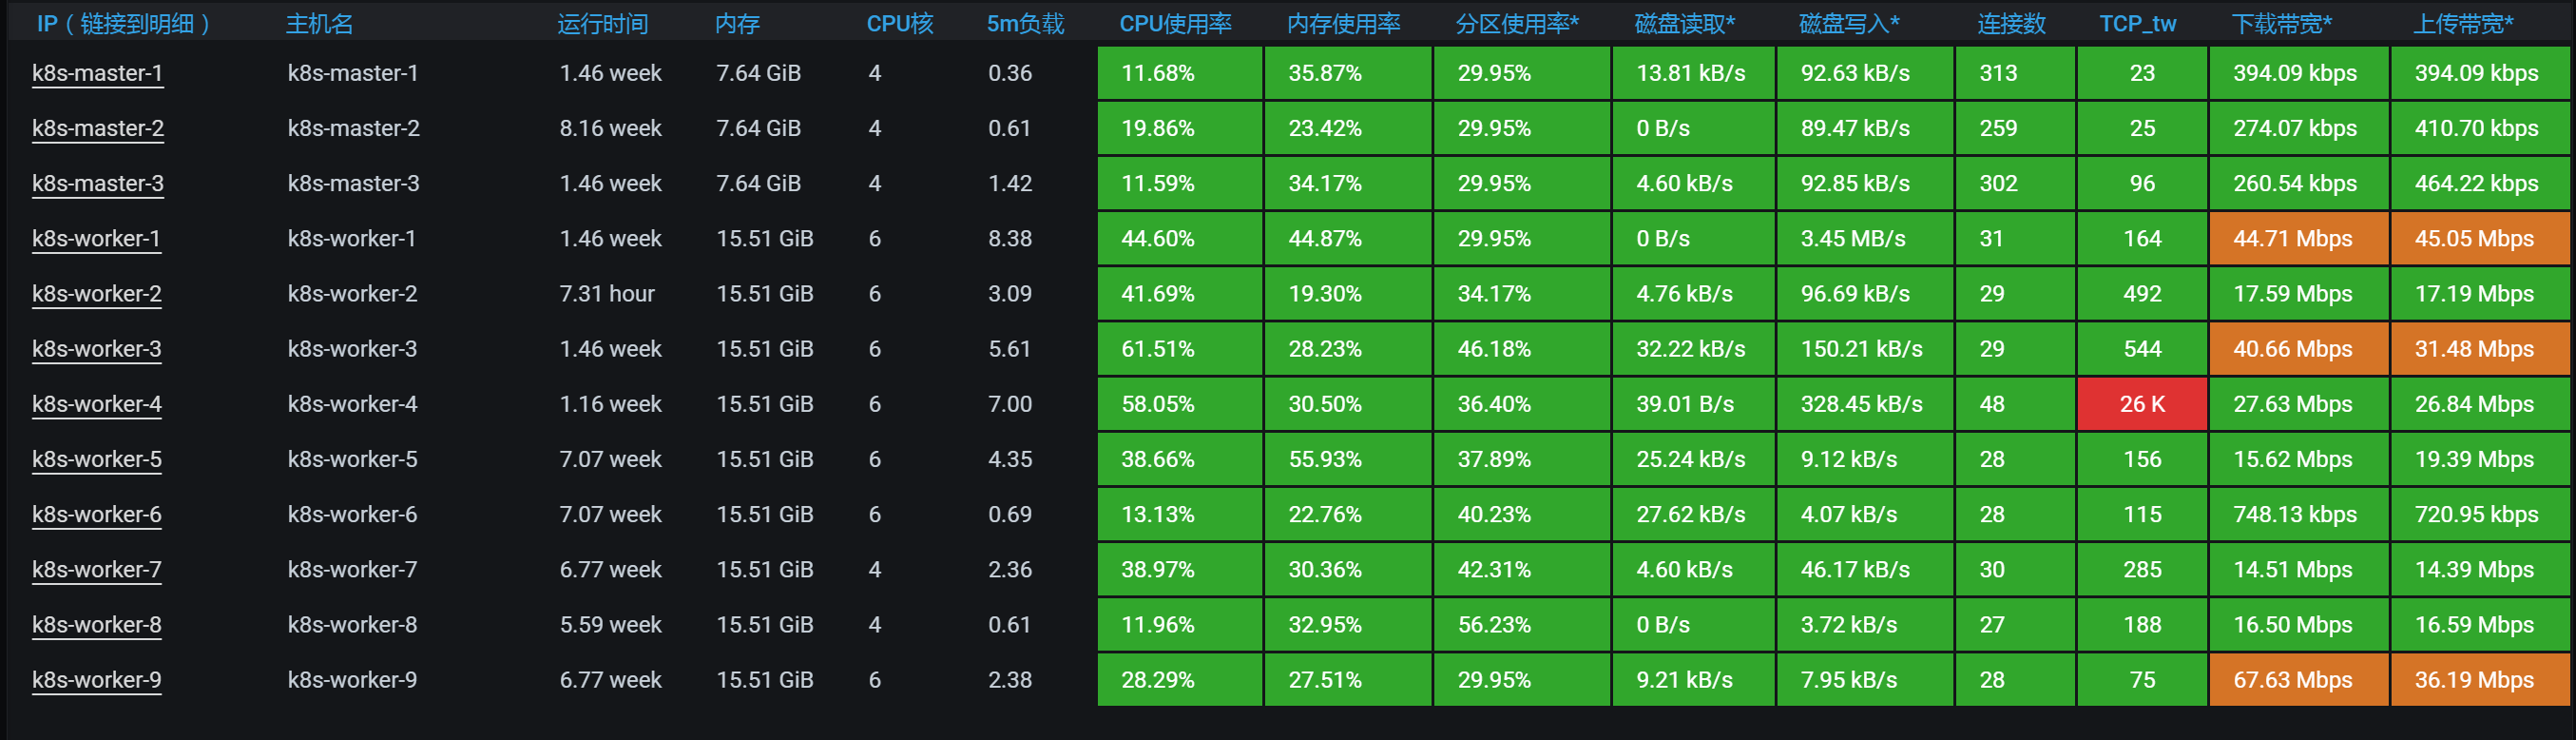This screenshot has height=740, width=2576.
Task: Open the k8s-master-1 link in IP column
Action: [x=97, y=73]
